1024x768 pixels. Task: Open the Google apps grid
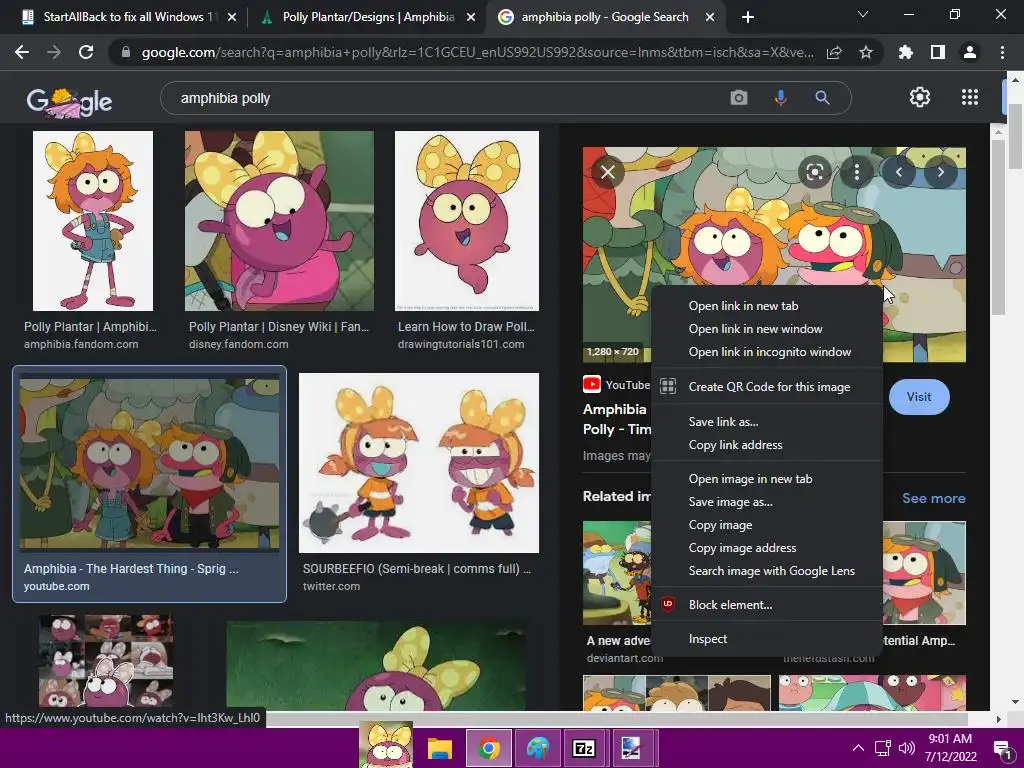tap(970, 97)
